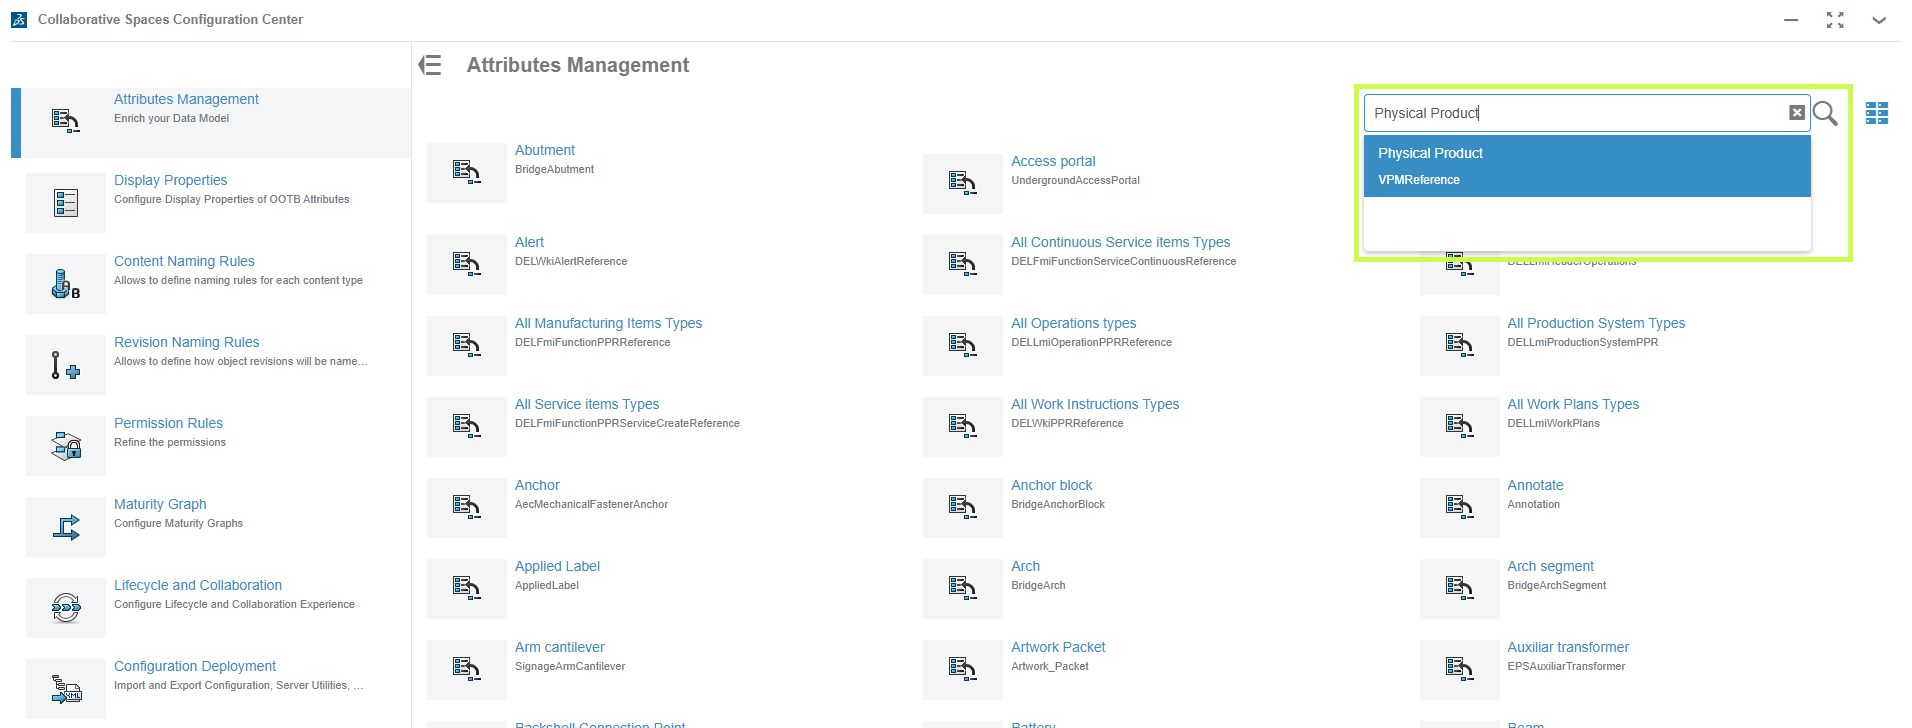Viewport: 1912px width, 728px height.
Task: Clear the search field text
Action: [x=1796, y=113]
